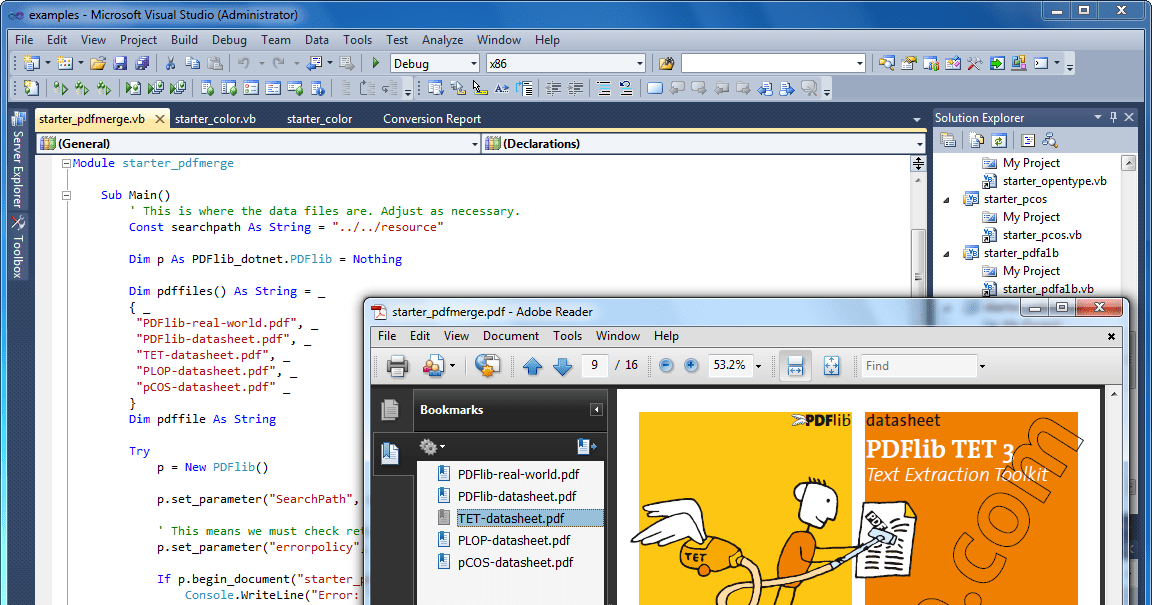Go to next page in Adobe Reader
1152x605 pixels.
point(563,365)
